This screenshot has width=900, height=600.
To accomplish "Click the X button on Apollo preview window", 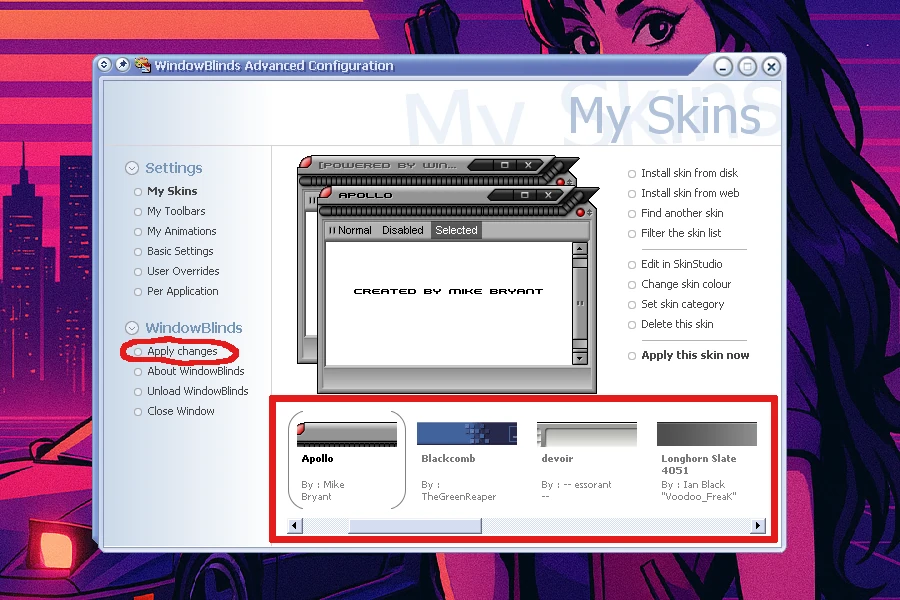I will 548,195.
